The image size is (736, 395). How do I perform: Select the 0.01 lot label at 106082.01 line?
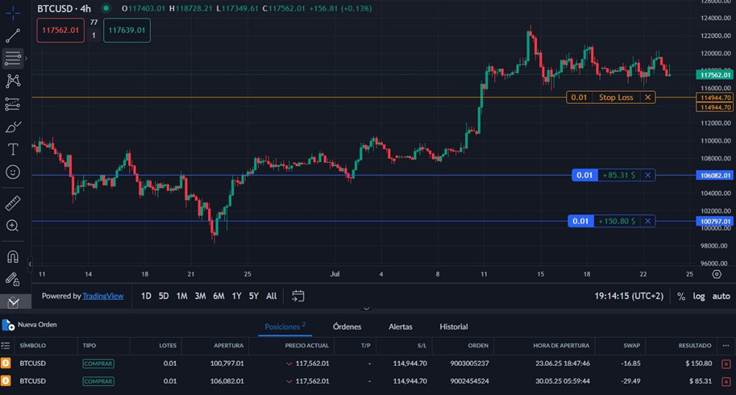584,175
